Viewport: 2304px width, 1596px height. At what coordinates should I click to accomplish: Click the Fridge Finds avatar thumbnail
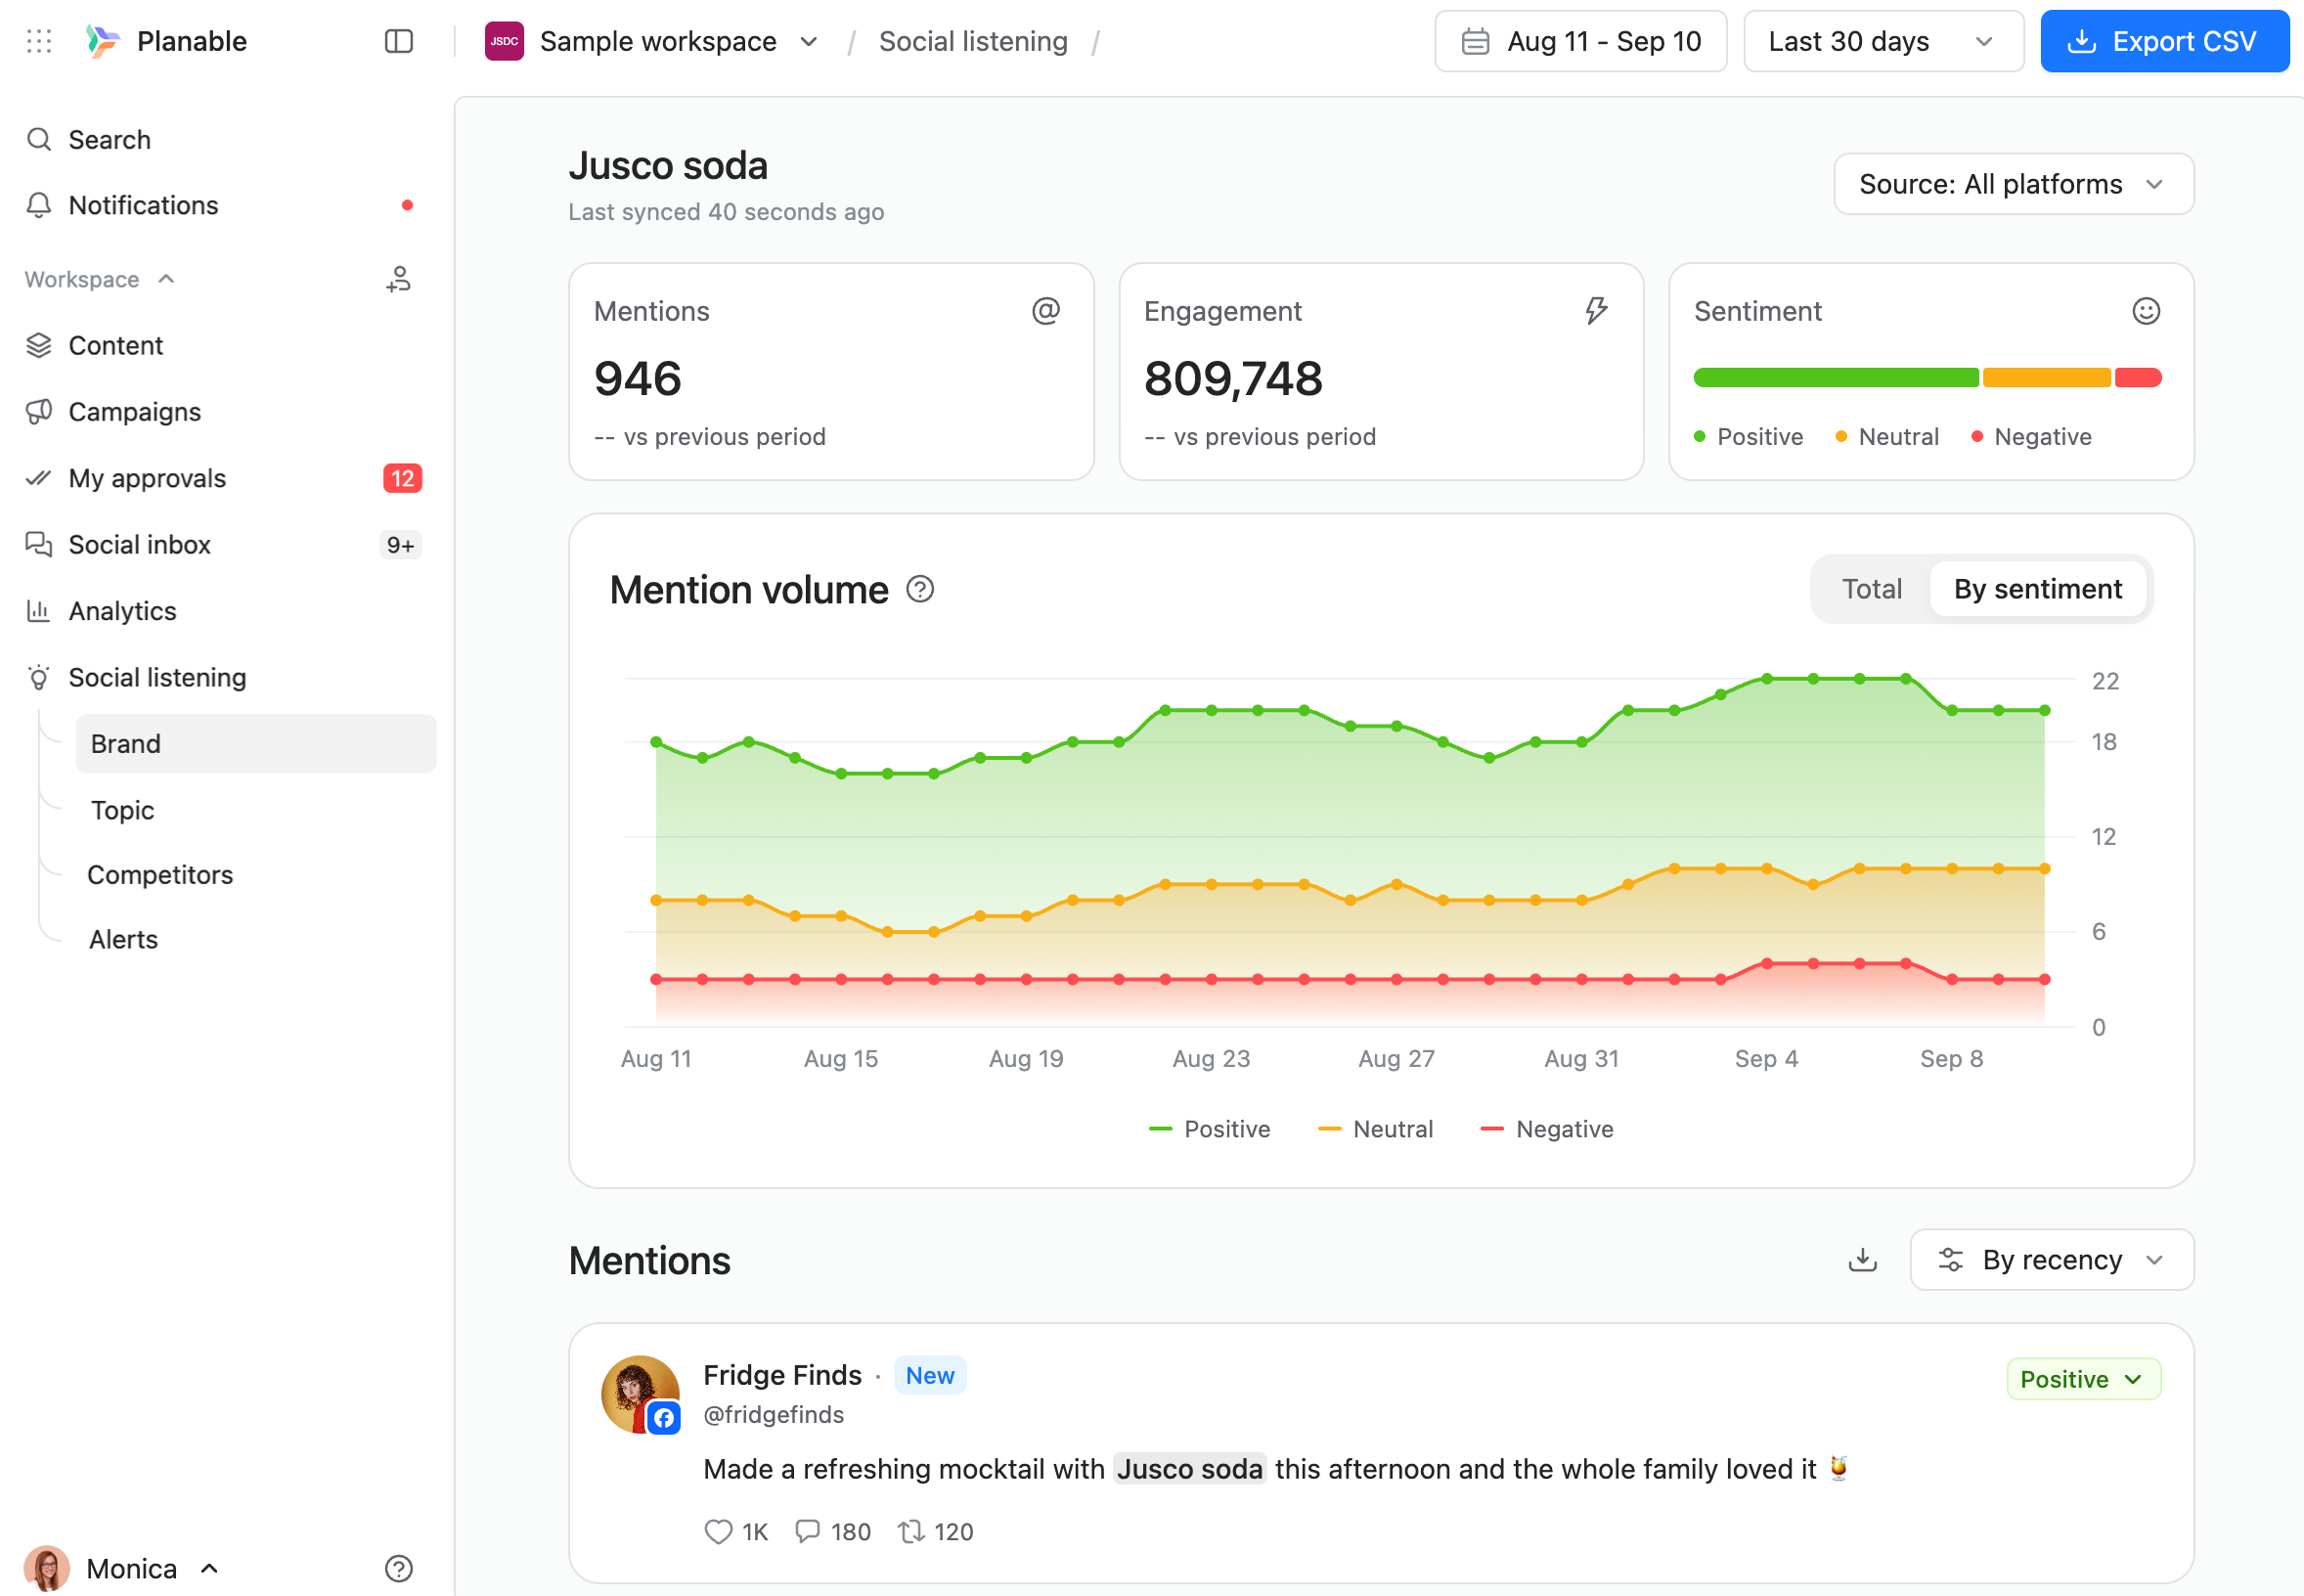640,1393
